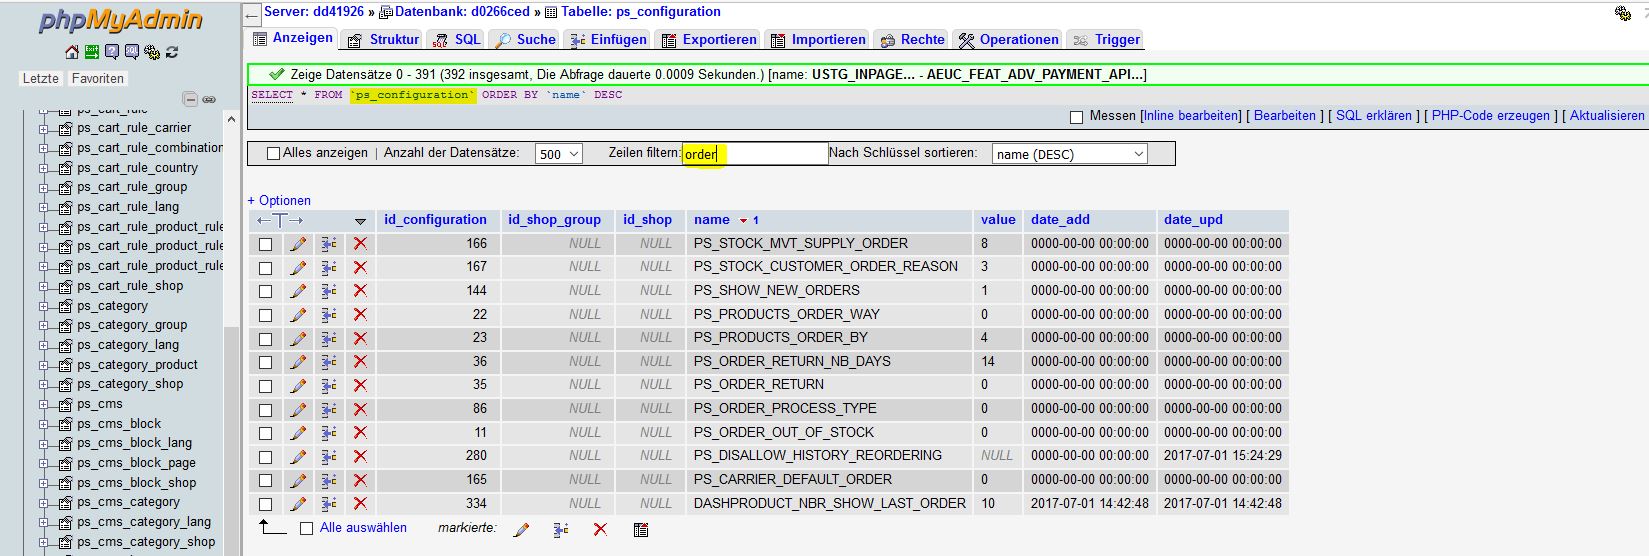The height and width of the screenshot is (556, 1649).
Task: Click the 'SQL erklären' link
Action: click(x=1375, y=116)
